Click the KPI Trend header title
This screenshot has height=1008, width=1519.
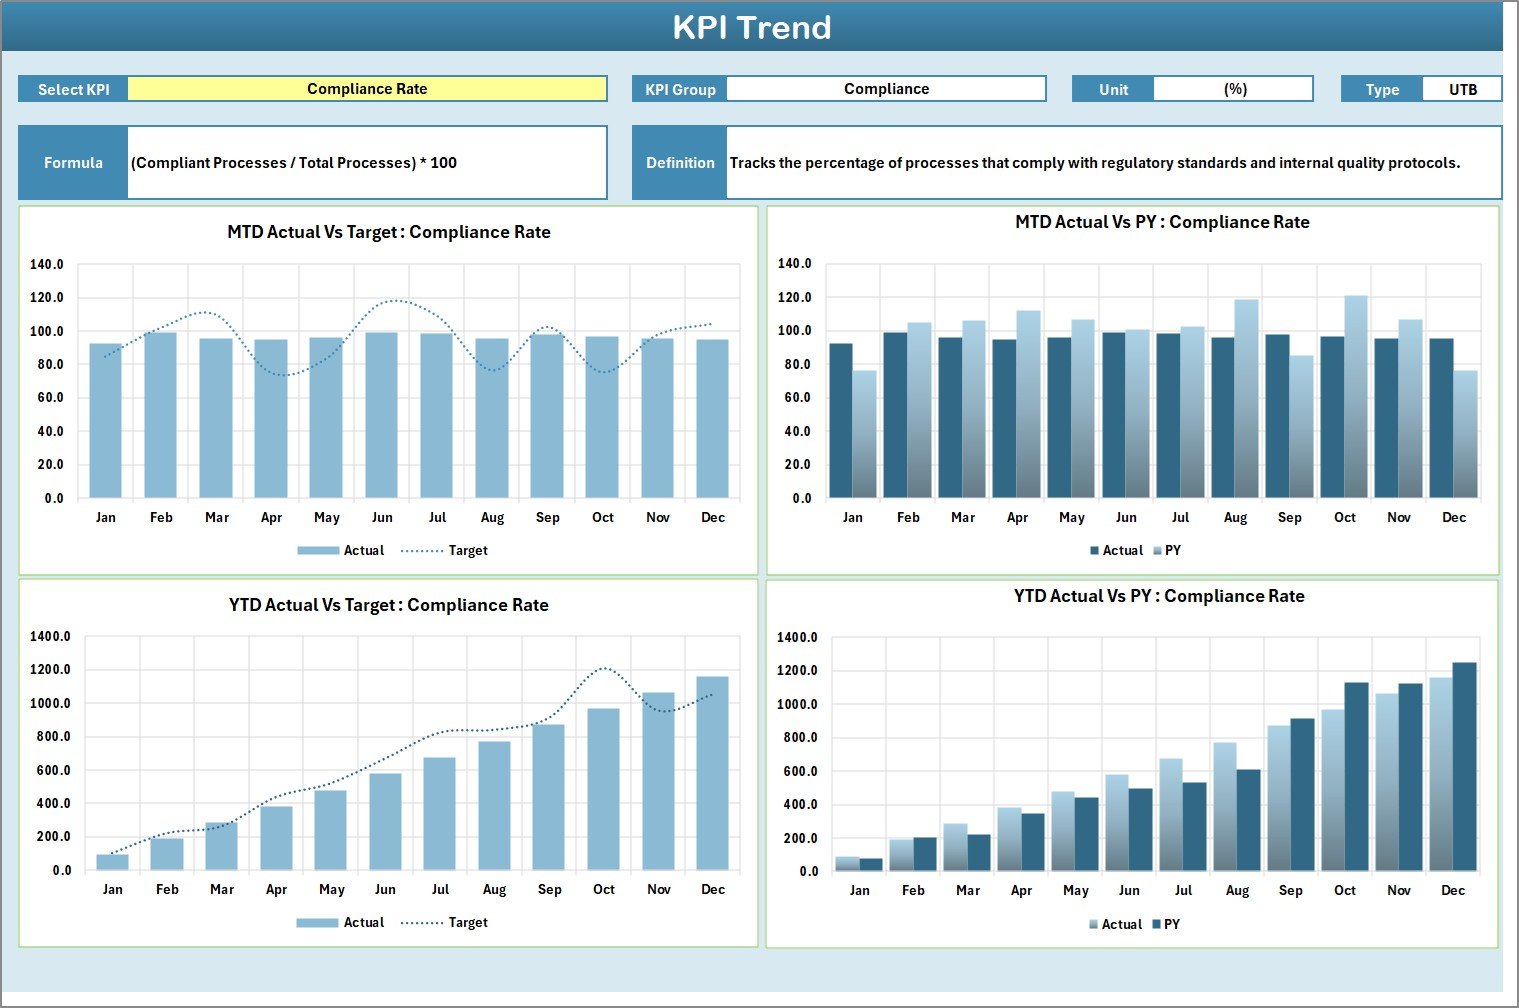751,27
